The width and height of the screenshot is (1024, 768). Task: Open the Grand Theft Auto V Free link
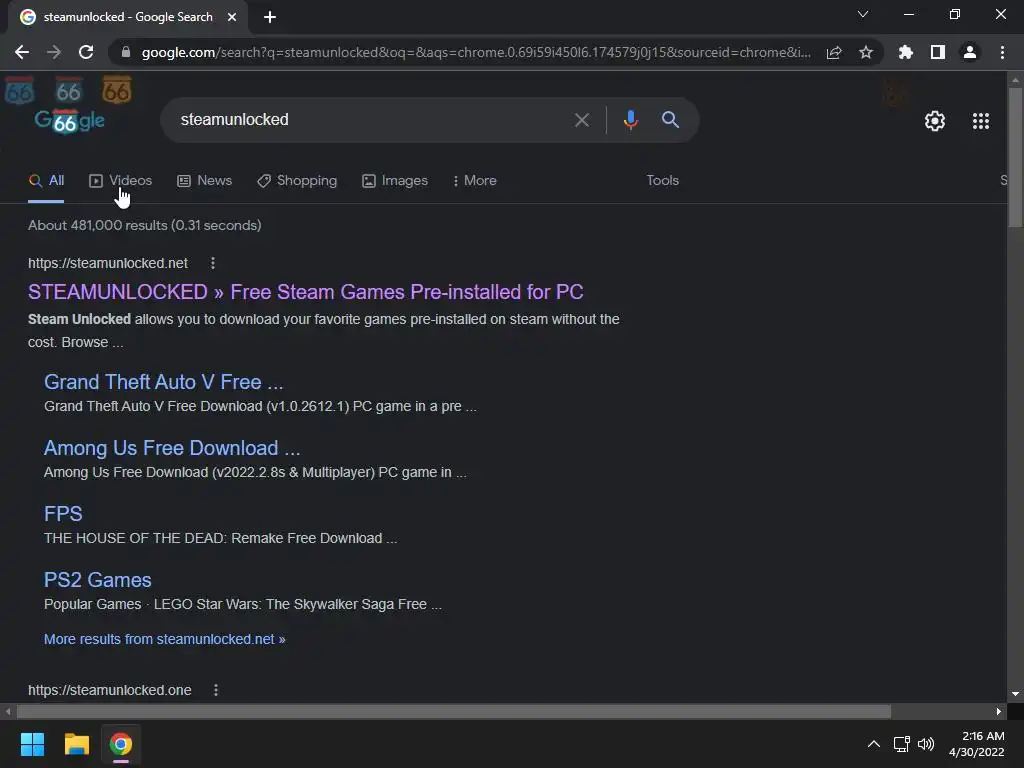(x=163, y=382)
